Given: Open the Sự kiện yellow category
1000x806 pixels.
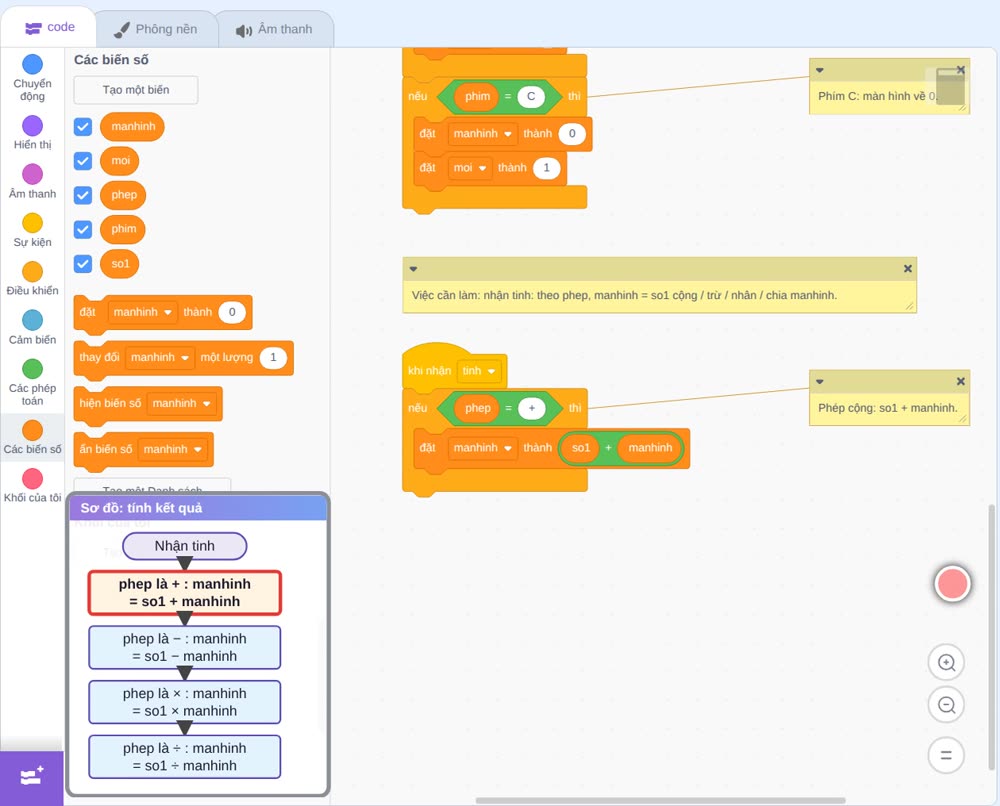Looking at the screenshot, I should 33,223.
